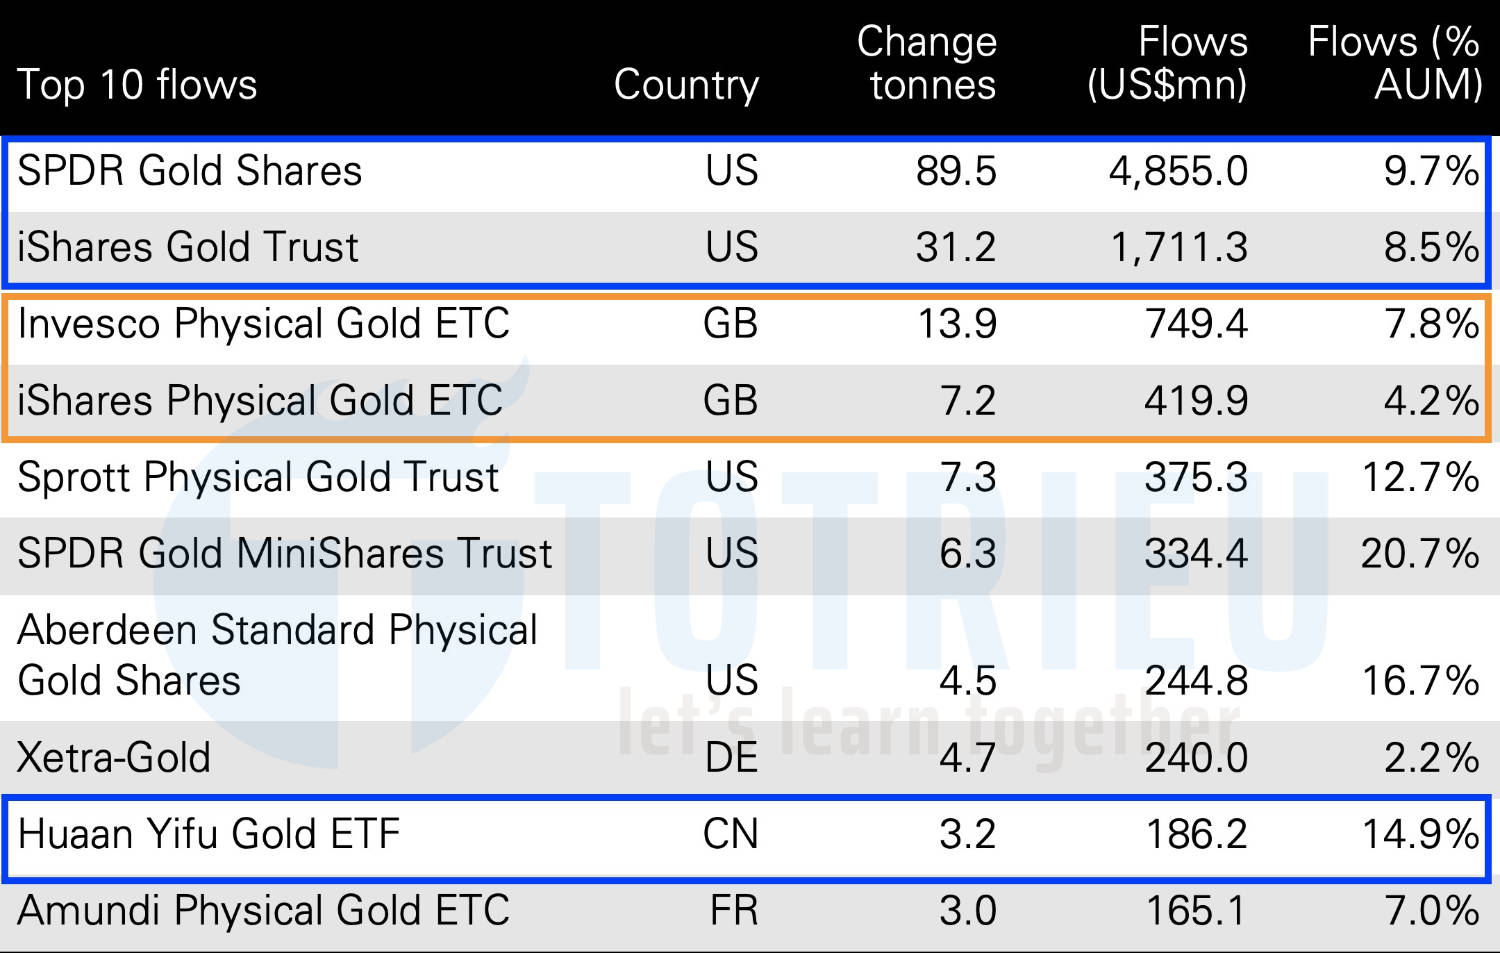Select the 89.5 change tonnes value
Image resolution: width=1500 pixels, height=953 pixels.
click(956, 171)
